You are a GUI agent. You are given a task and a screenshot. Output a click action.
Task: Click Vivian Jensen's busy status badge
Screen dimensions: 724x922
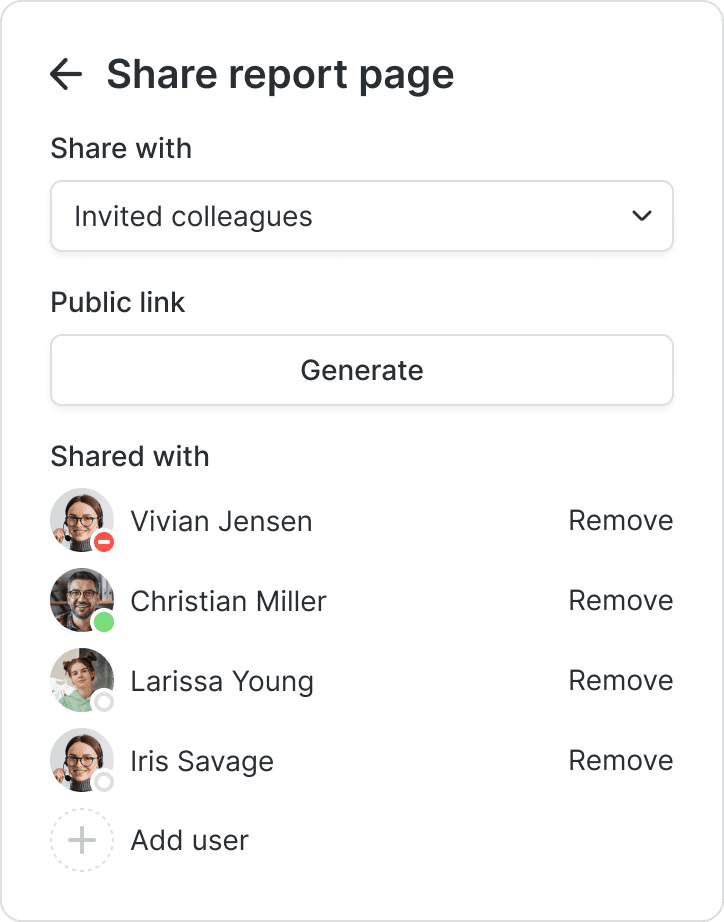coord(104,542)
